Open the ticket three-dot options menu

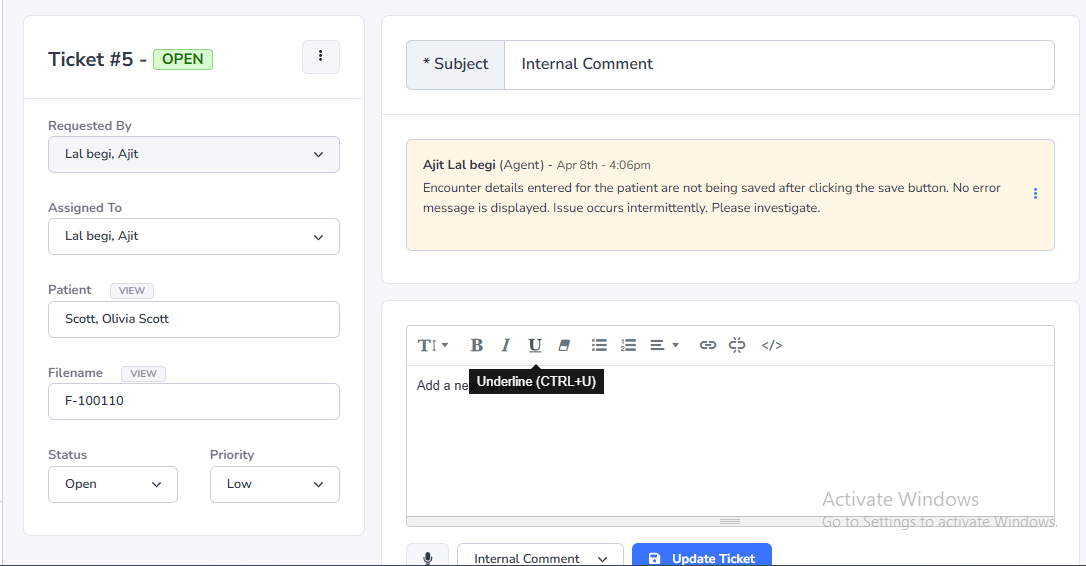(x=320, y=57)
